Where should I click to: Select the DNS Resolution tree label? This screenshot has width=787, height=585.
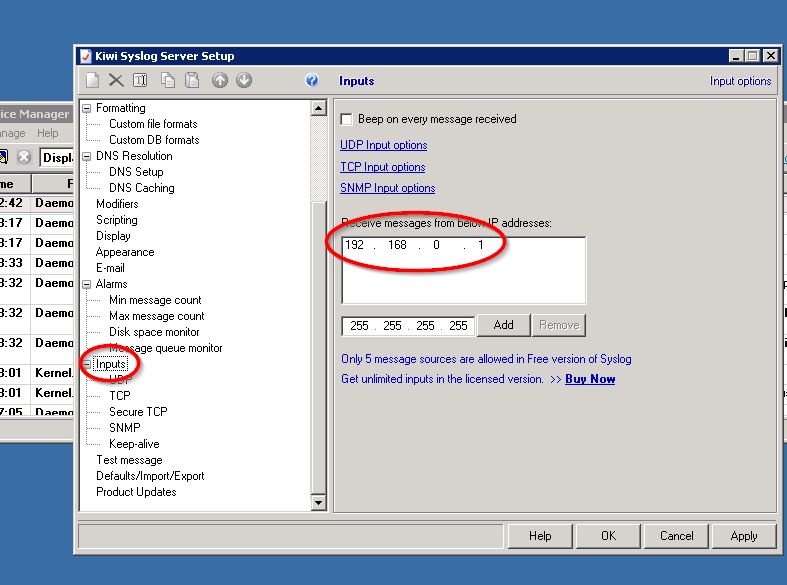(x=134, y=156)
